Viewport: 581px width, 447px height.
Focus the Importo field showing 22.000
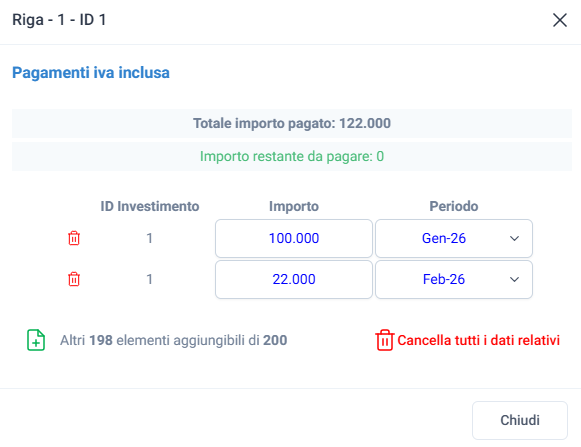pyautogui.click(x=294, y=279)
